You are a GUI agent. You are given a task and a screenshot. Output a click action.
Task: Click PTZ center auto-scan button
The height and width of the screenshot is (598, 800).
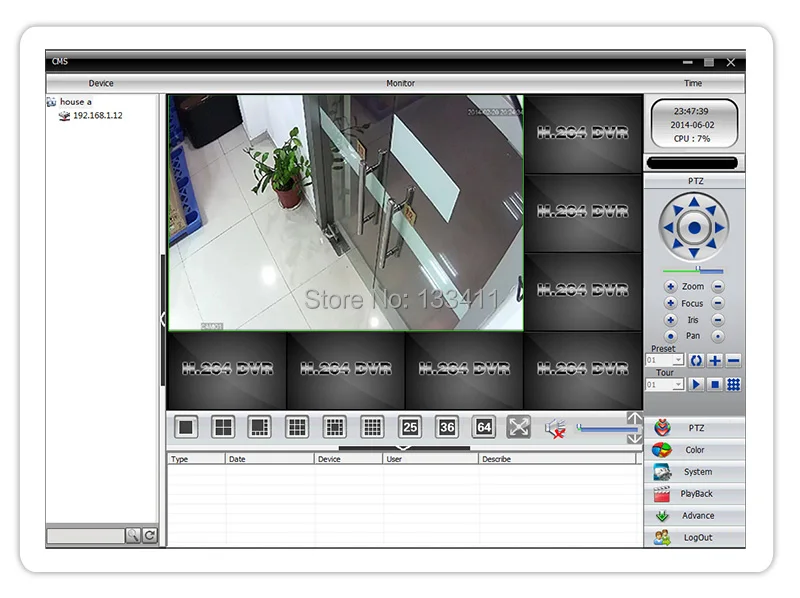(694, 228)
